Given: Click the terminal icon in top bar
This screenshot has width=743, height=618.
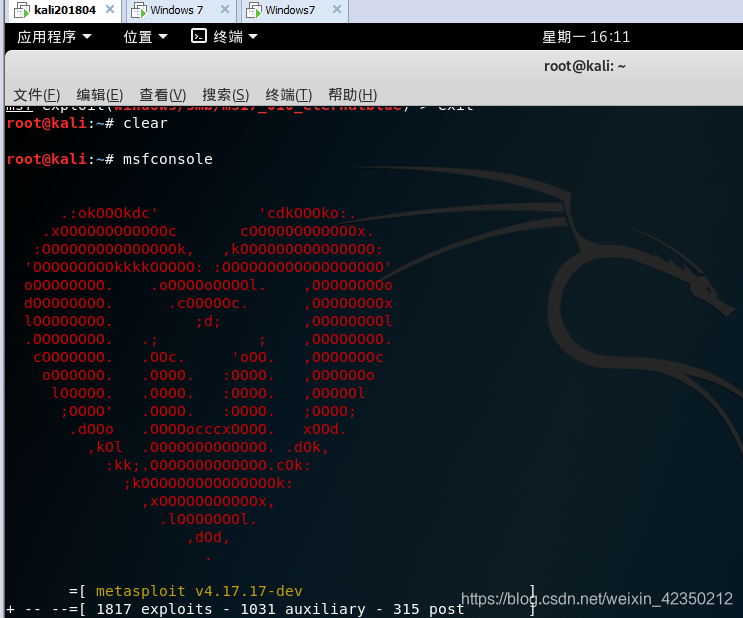Looking at the screenshot, I should (199, 36).
